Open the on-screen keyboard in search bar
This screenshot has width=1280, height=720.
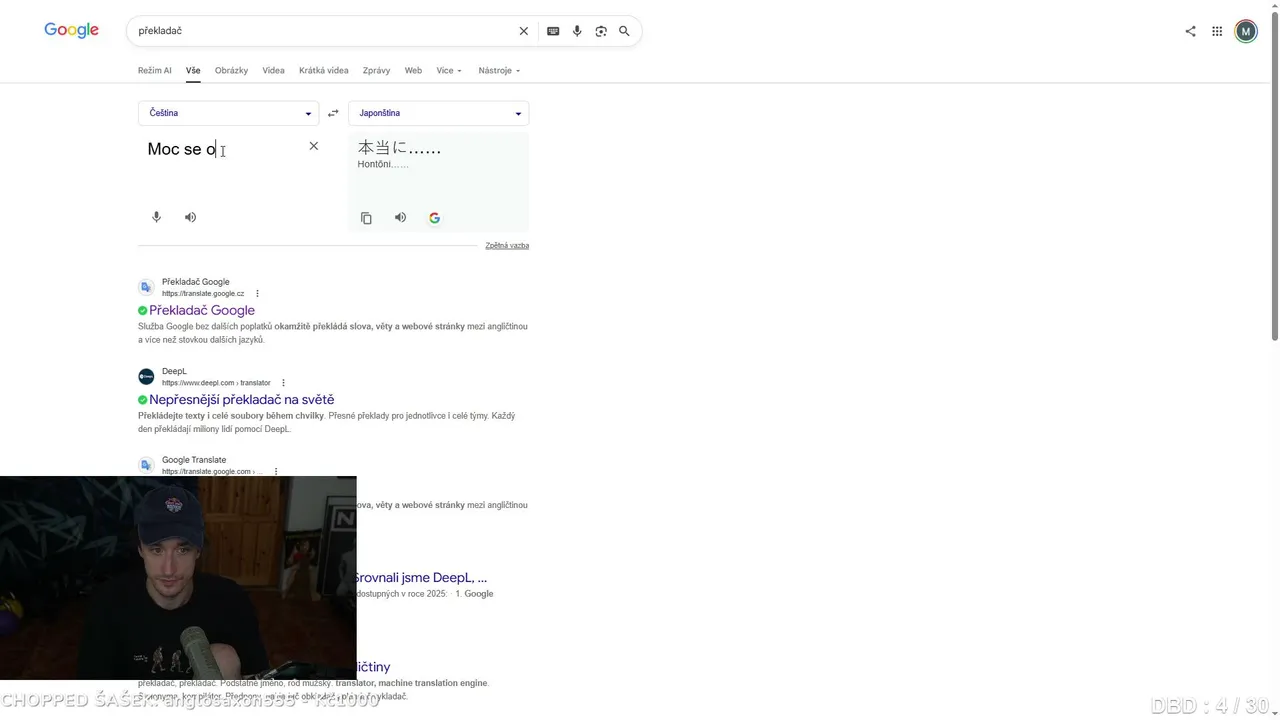[553, 31]
